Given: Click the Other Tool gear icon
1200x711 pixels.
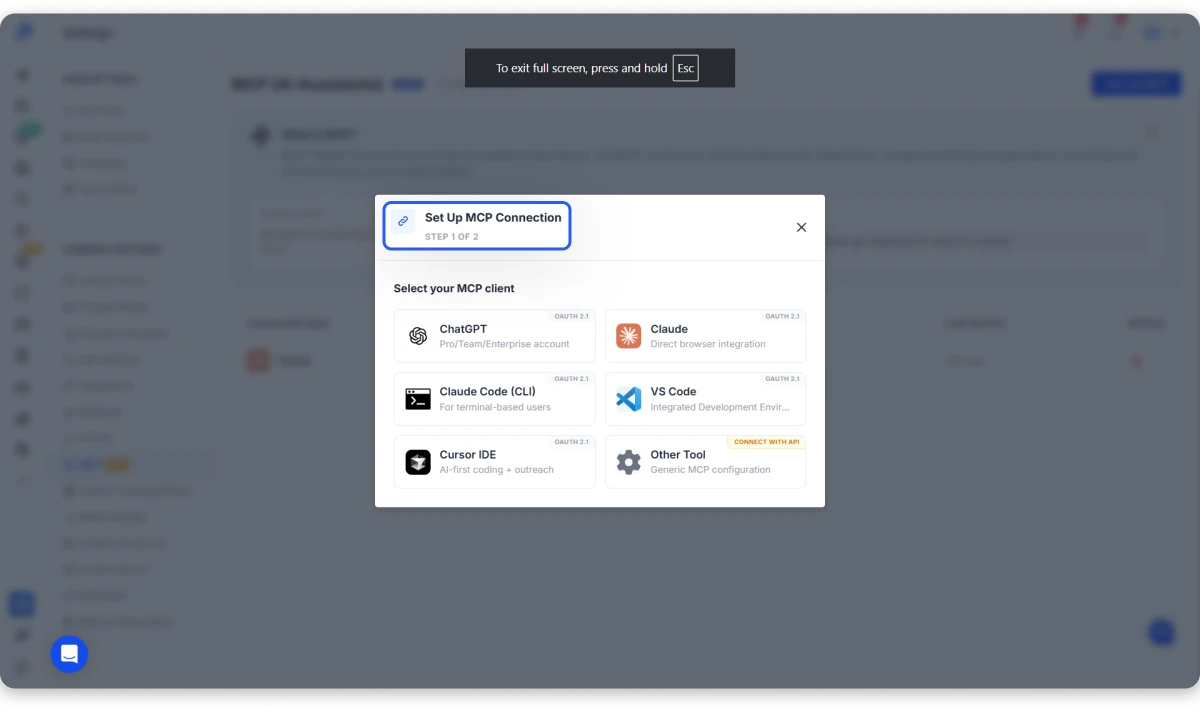Looking at the screenshot, I should pos(628,462).
